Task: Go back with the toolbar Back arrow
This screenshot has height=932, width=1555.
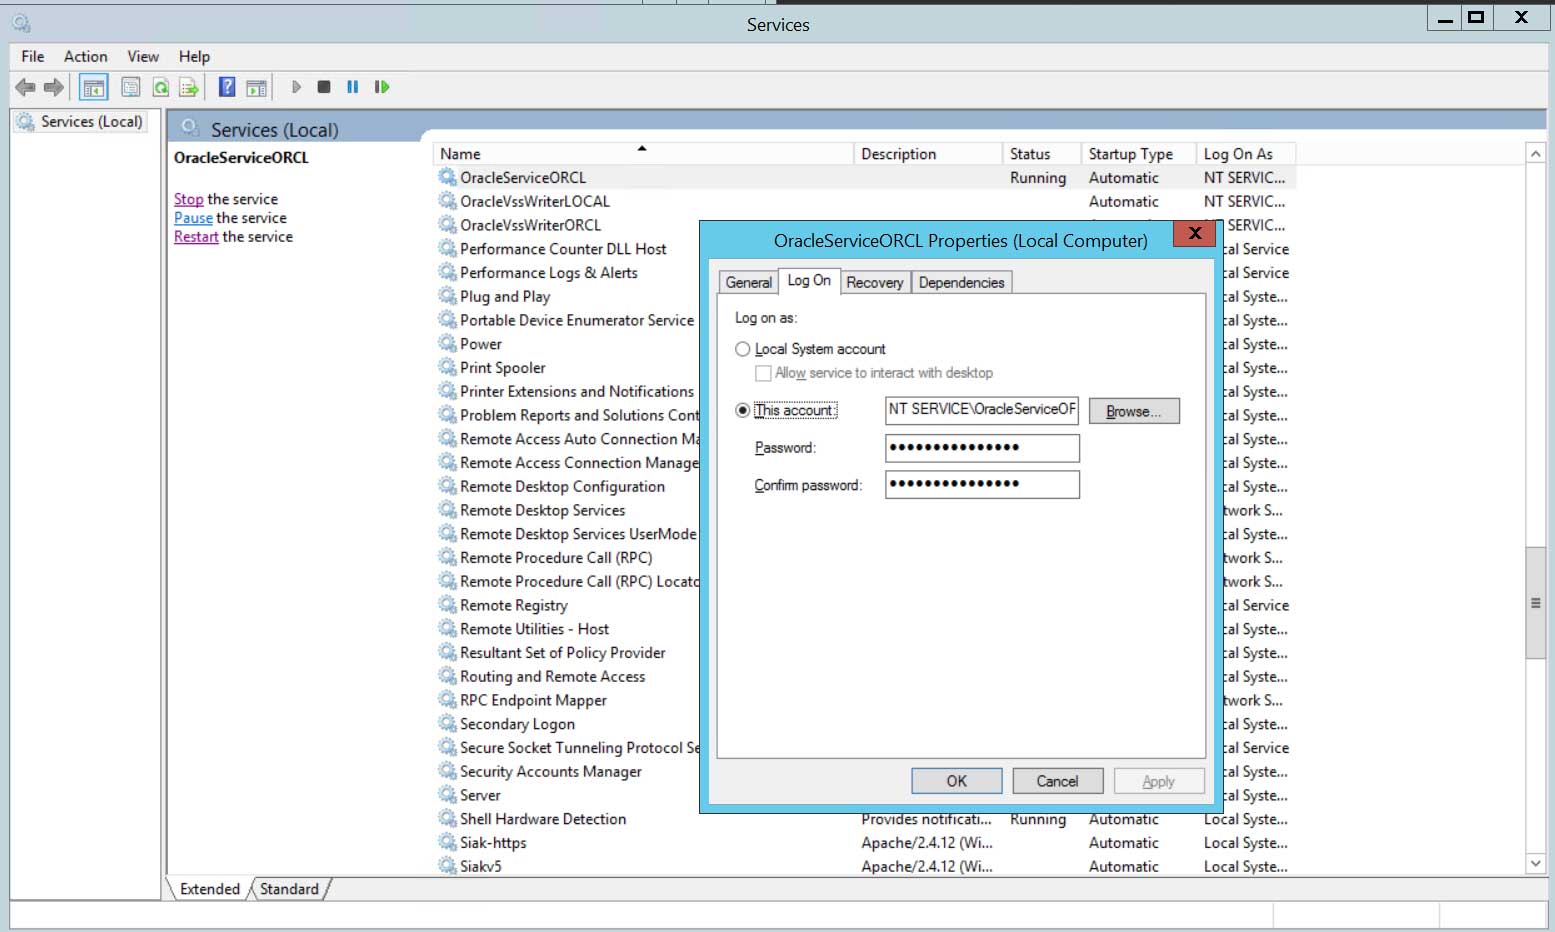Action: pos(25,88)
